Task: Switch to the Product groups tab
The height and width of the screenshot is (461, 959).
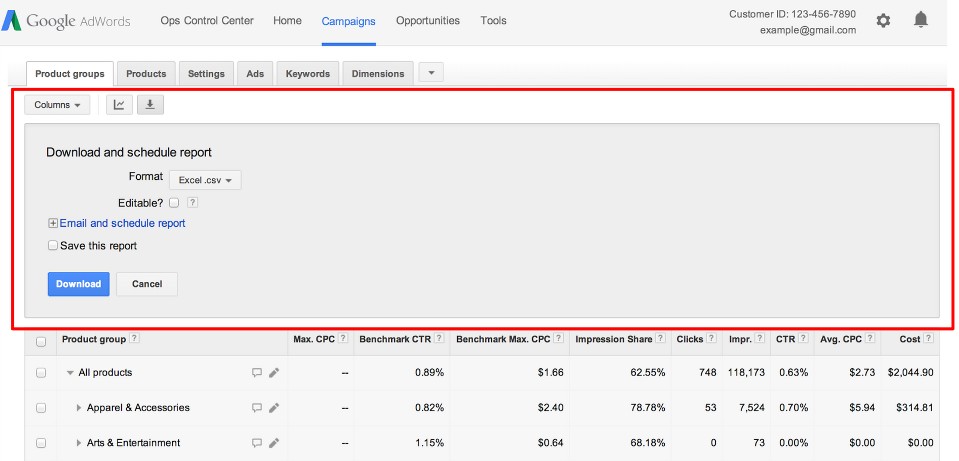Action: [70, 74]
